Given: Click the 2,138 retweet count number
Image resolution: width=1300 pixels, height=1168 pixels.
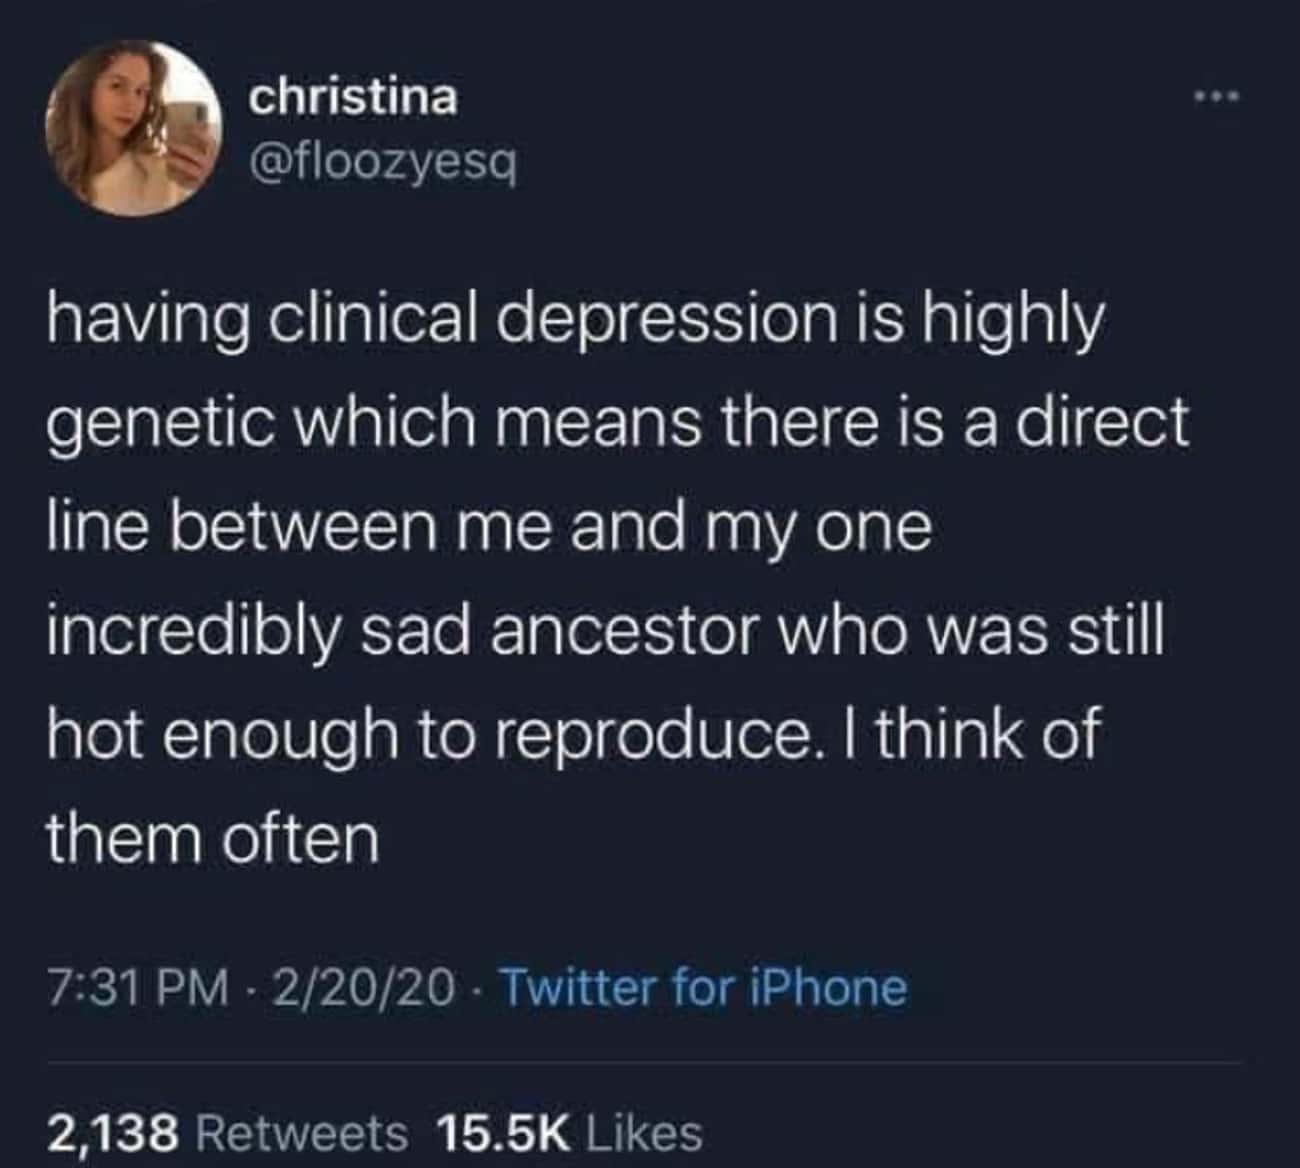Looking at the screenshot, I should click(114, 1132).
